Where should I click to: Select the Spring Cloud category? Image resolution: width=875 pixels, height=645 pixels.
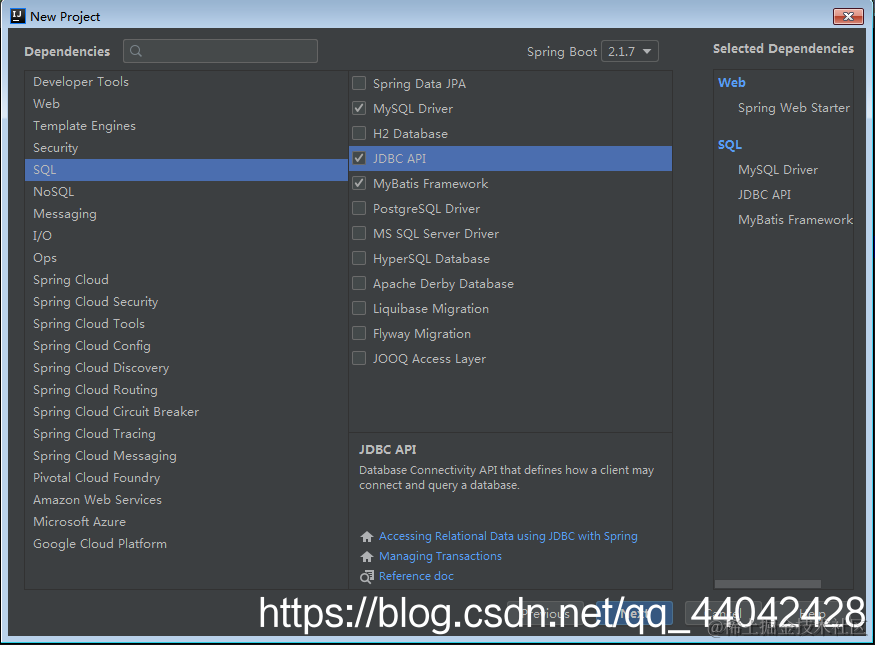tap(186, 280)
